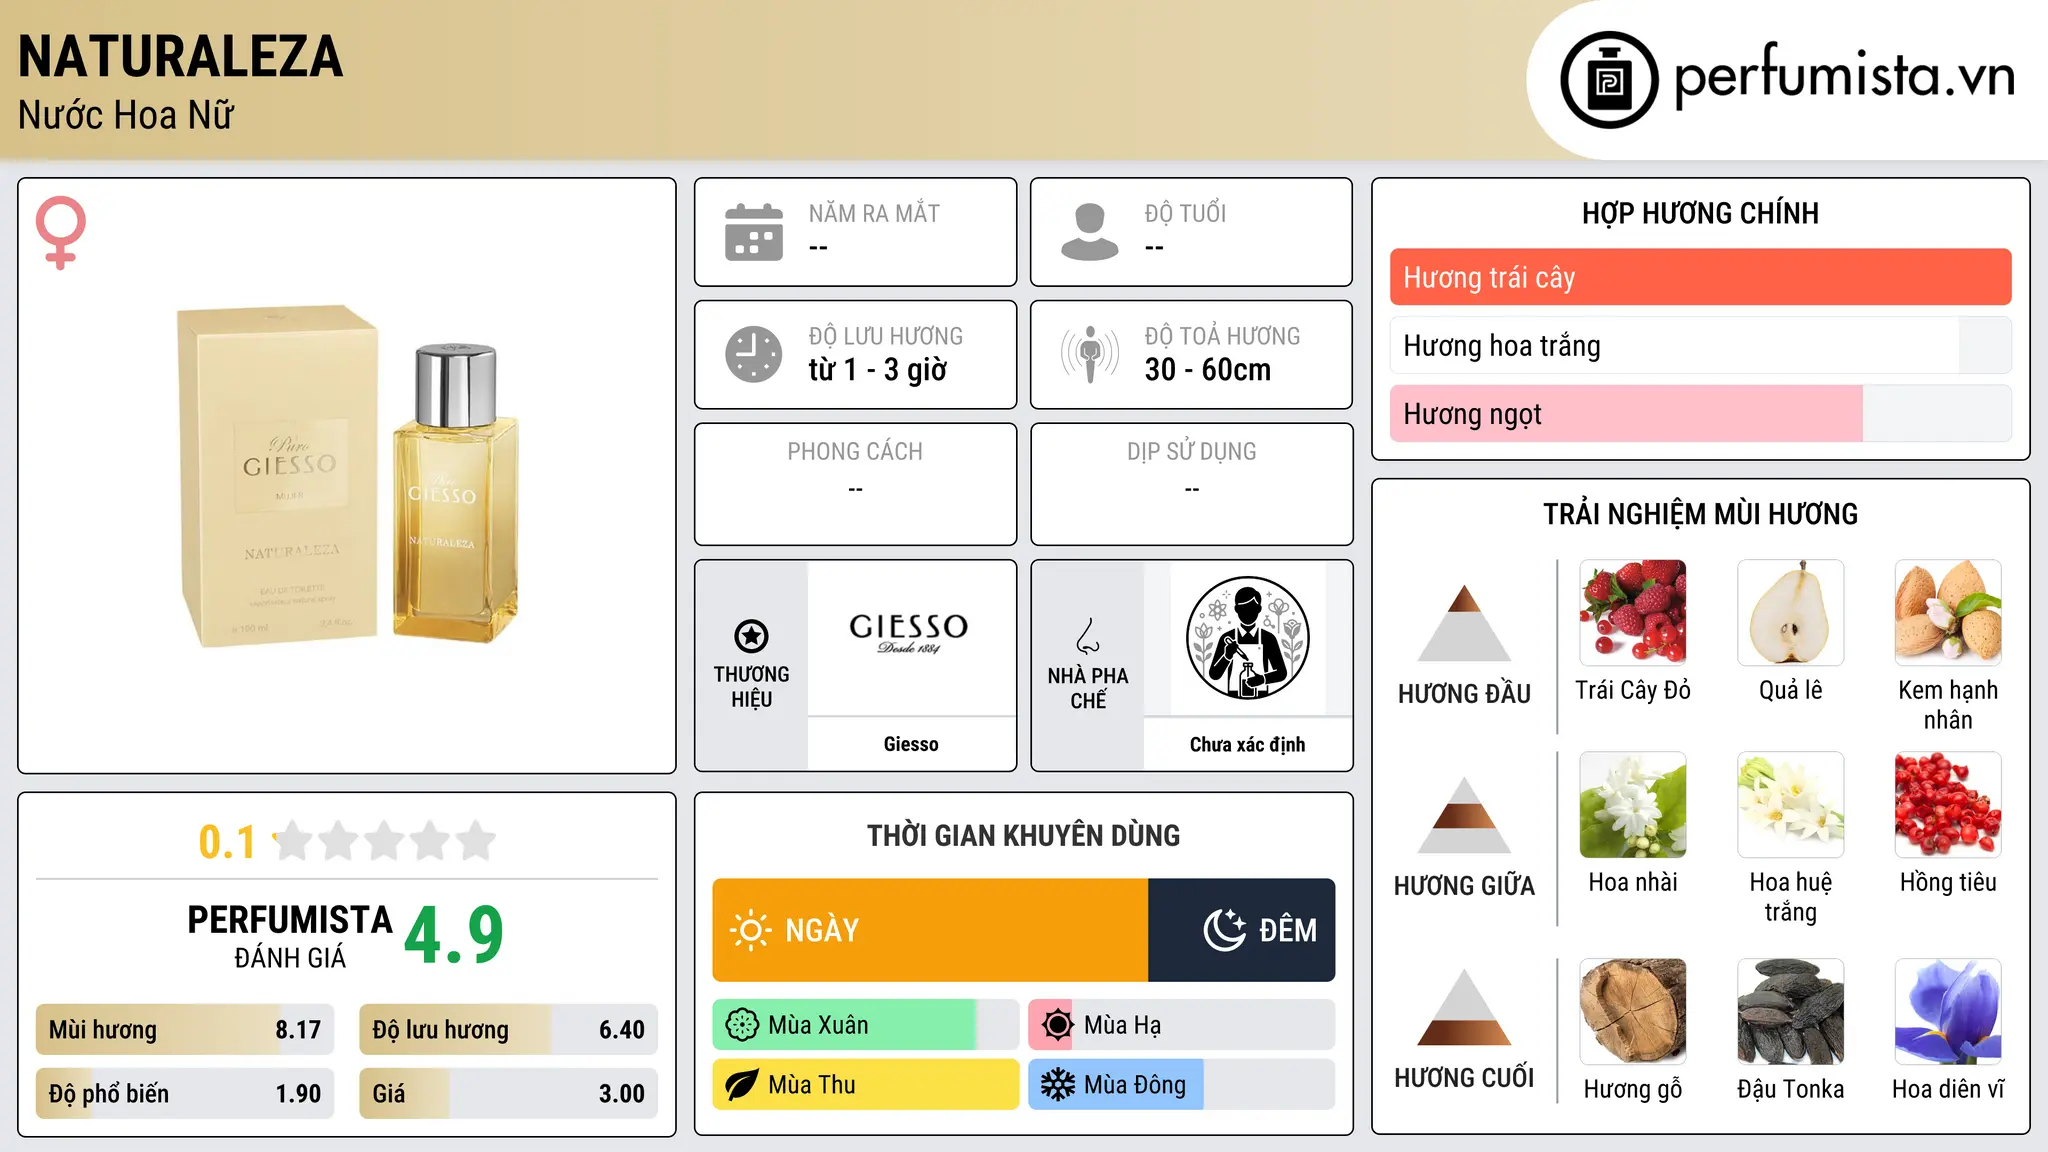The height and width of the screenshot is (1152, 2048).
Task: Click the NATURALEZA title heading
Action: coord(181,56)
